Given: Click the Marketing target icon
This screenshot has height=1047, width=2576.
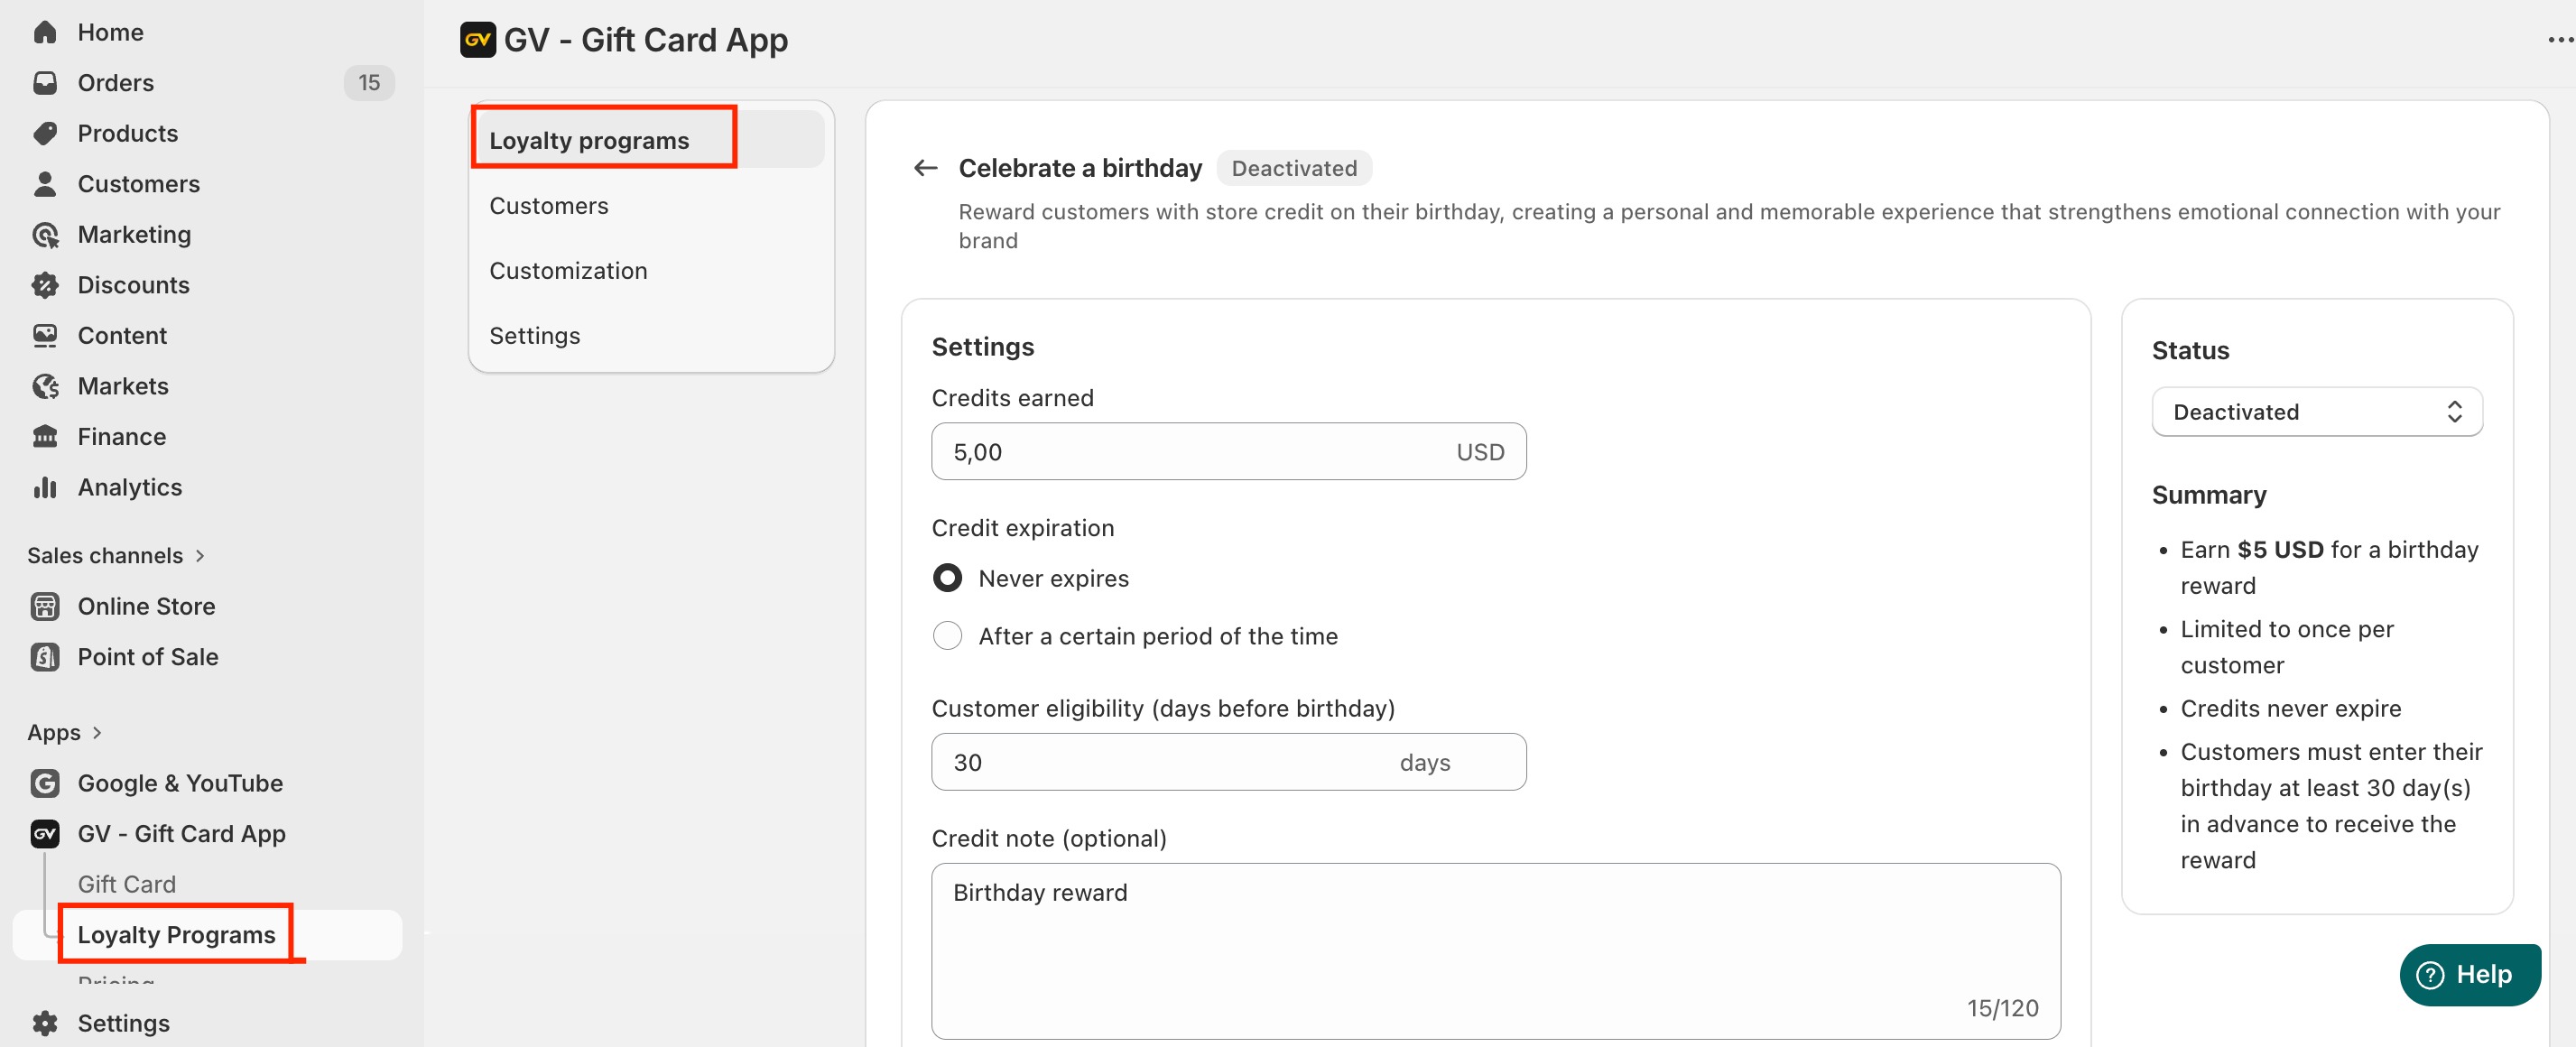Looking at the screenshot, I should coord(45,234).
